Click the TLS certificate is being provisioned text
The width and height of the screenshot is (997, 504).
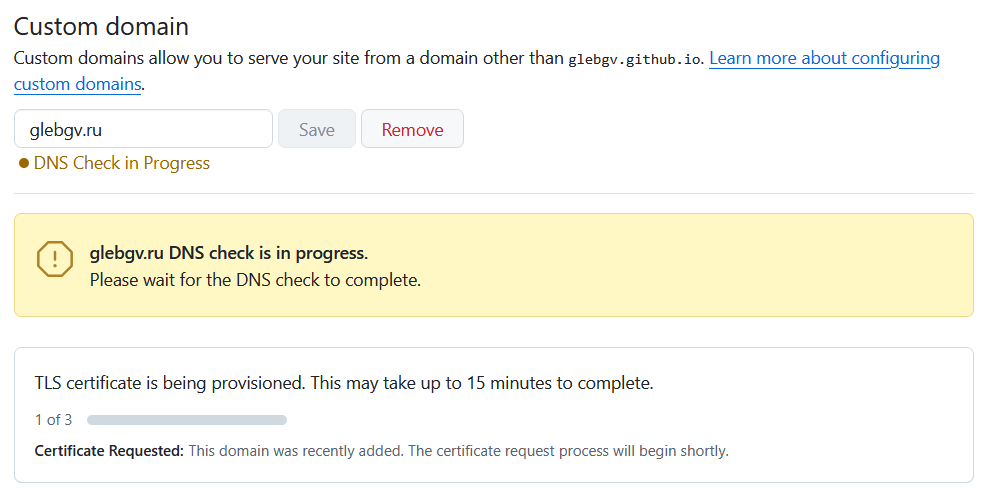point(344,383)
